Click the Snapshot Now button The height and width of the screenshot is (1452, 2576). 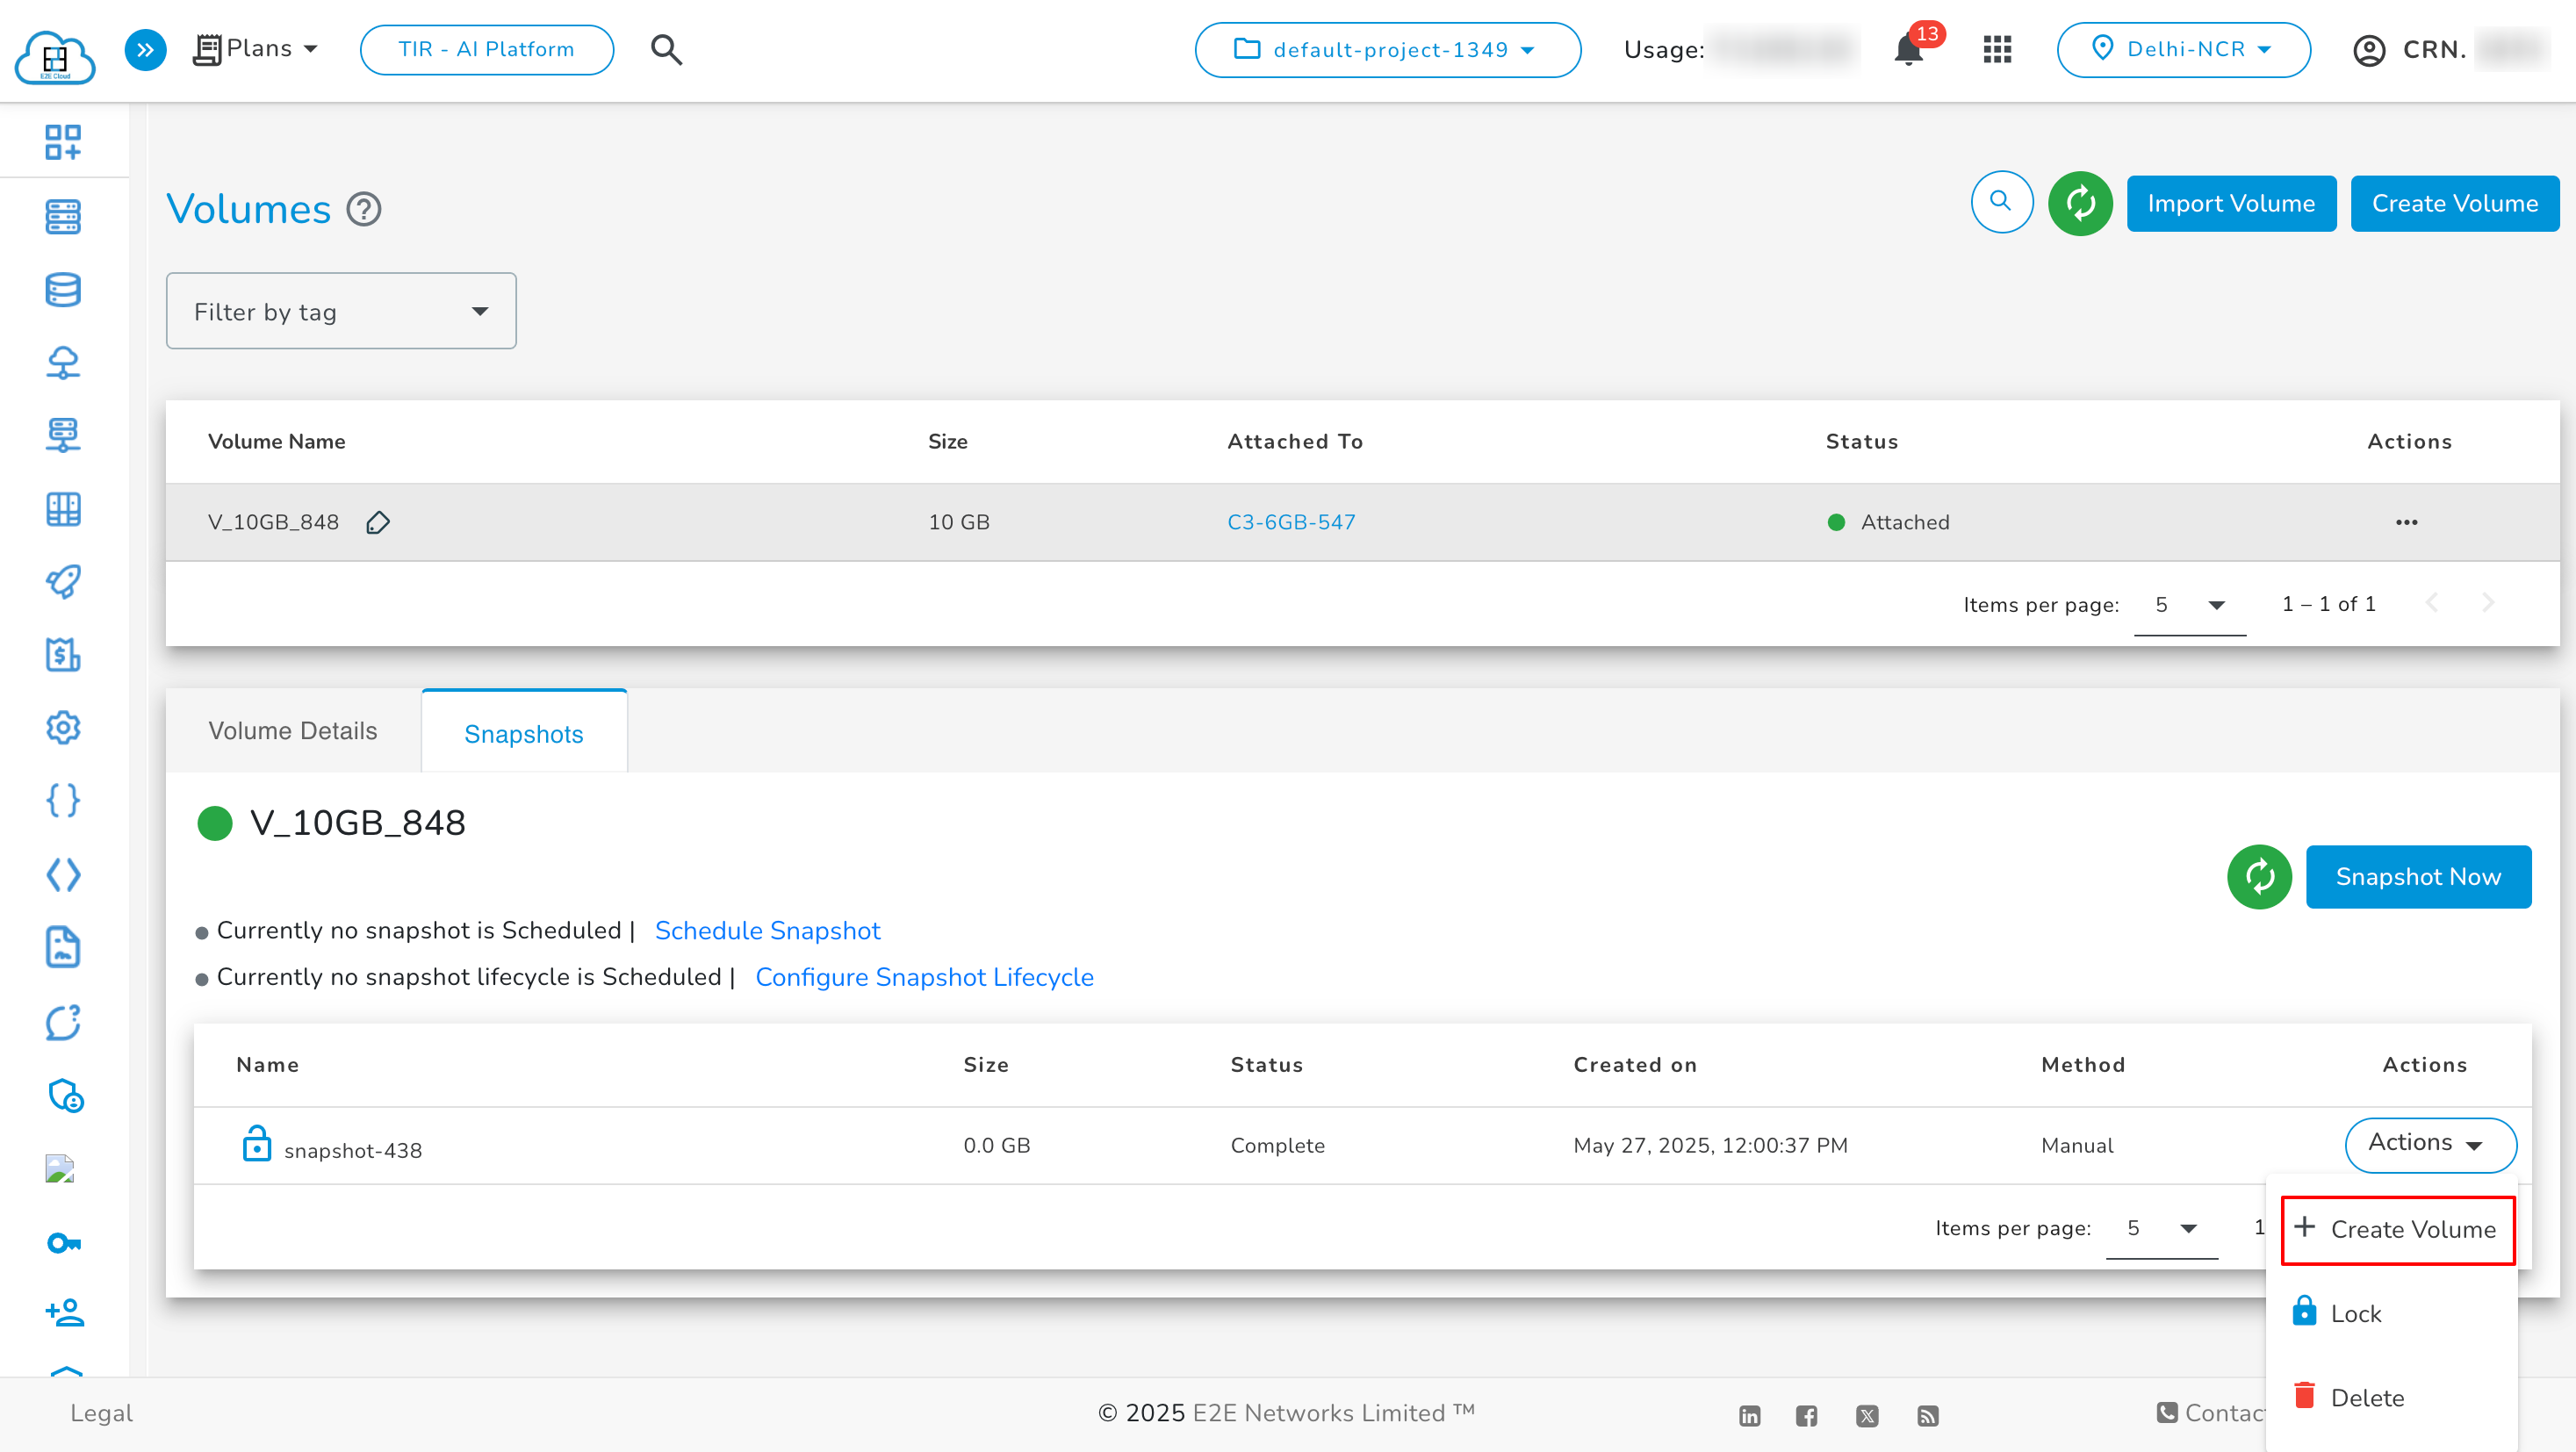point(2417,877)
